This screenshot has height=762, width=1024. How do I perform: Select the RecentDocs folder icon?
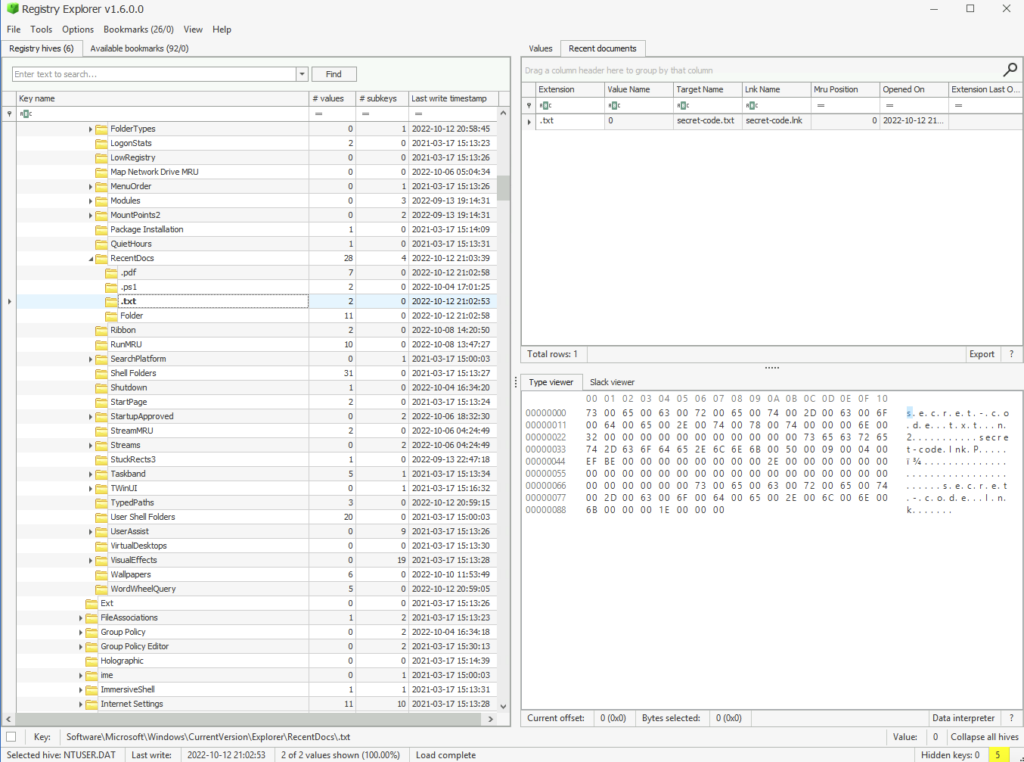click(101, 258)
